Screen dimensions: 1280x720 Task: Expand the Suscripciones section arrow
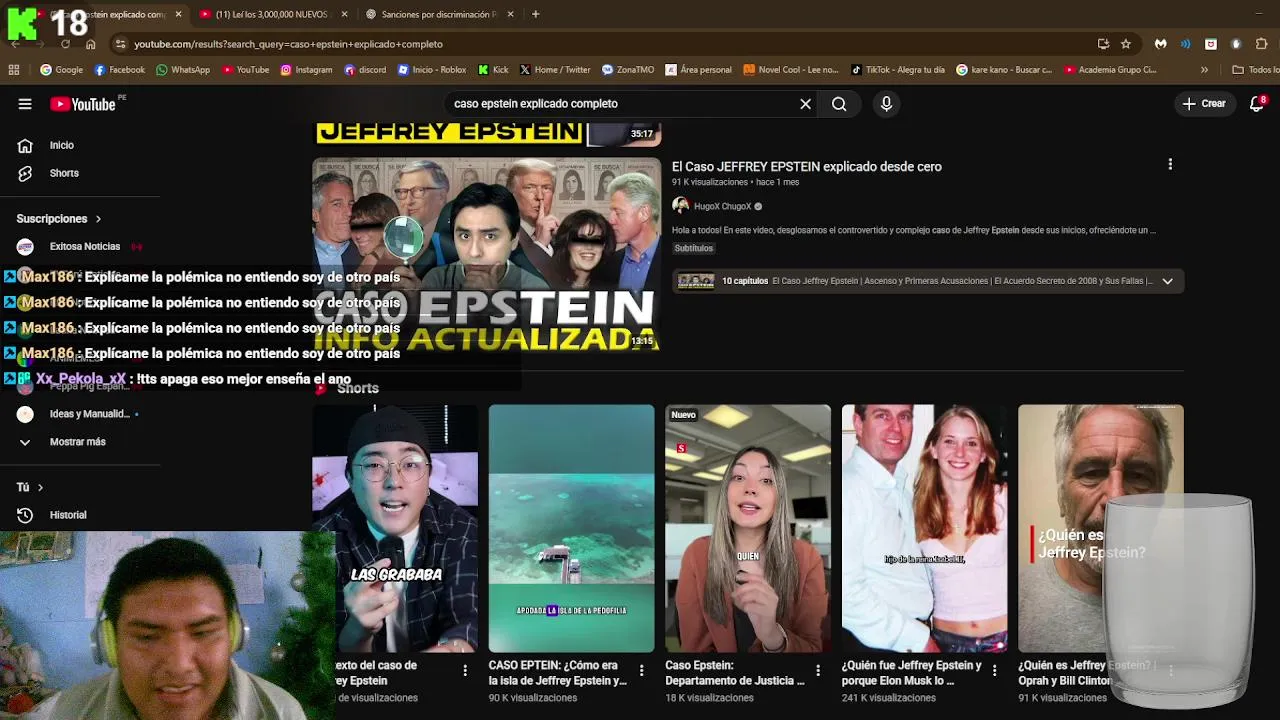coord(98,219)
